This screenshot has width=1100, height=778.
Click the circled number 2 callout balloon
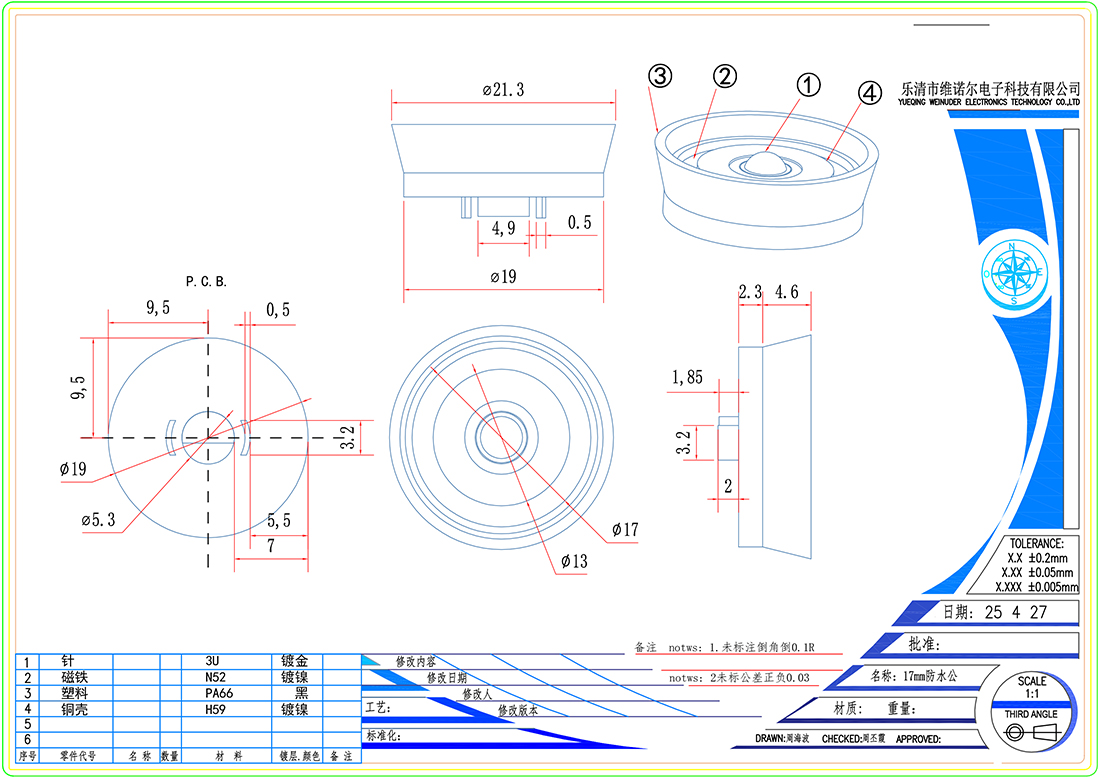pyautogui.click(x=724, y=76)
